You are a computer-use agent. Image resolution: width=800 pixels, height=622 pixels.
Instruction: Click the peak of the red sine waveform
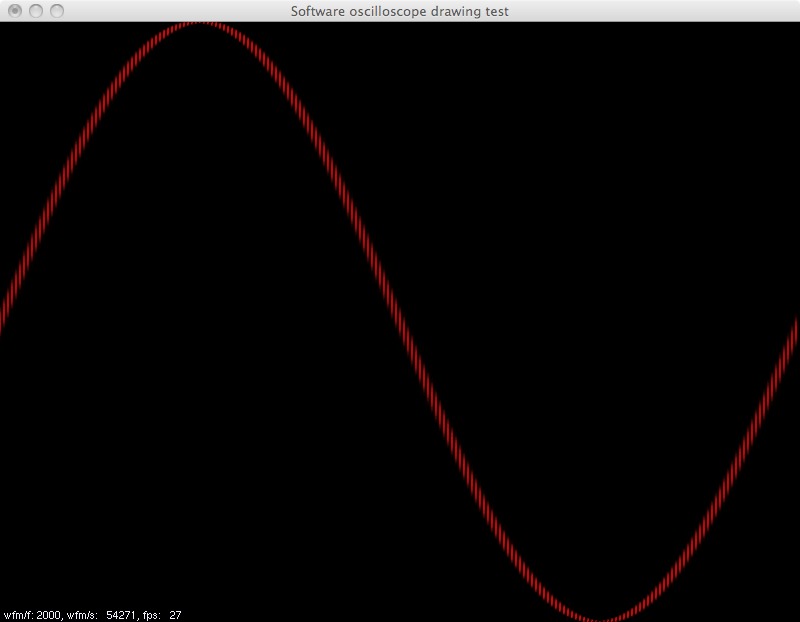pos(199,23)
